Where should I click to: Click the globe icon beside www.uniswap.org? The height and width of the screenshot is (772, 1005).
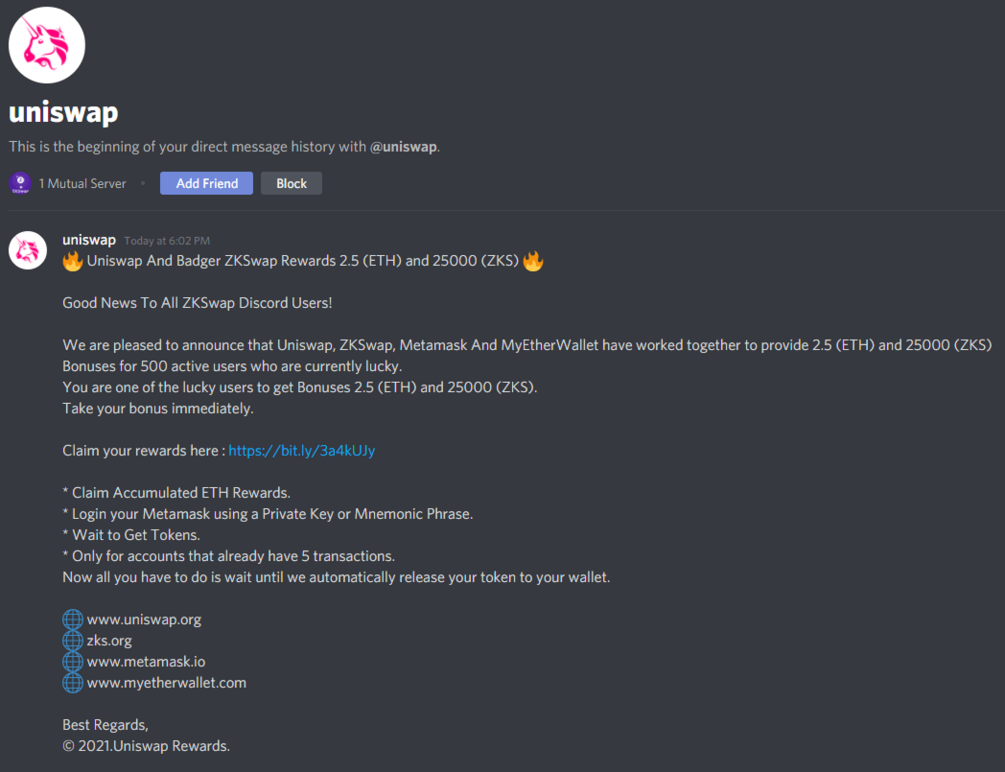point(72,619)
